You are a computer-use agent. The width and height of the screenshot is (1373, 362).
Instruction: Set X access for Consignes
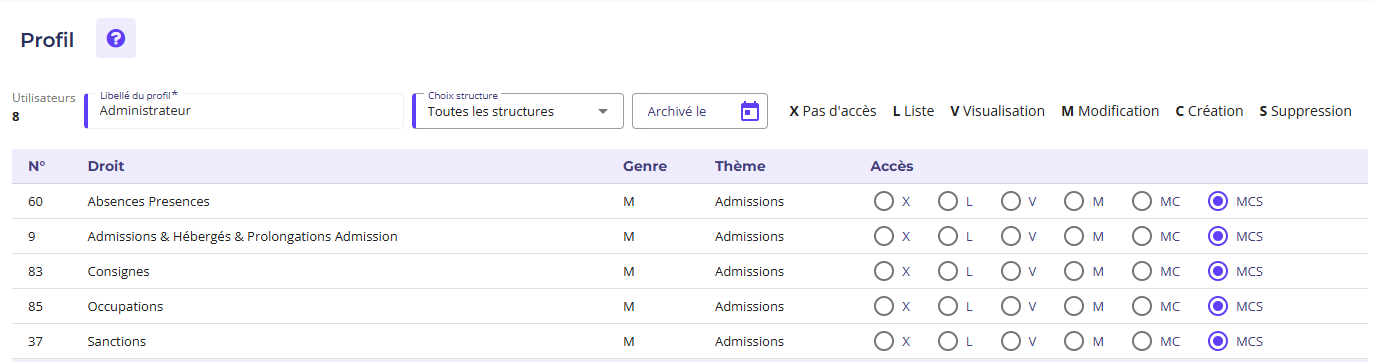pyautogui.click(x=884, y=271)
